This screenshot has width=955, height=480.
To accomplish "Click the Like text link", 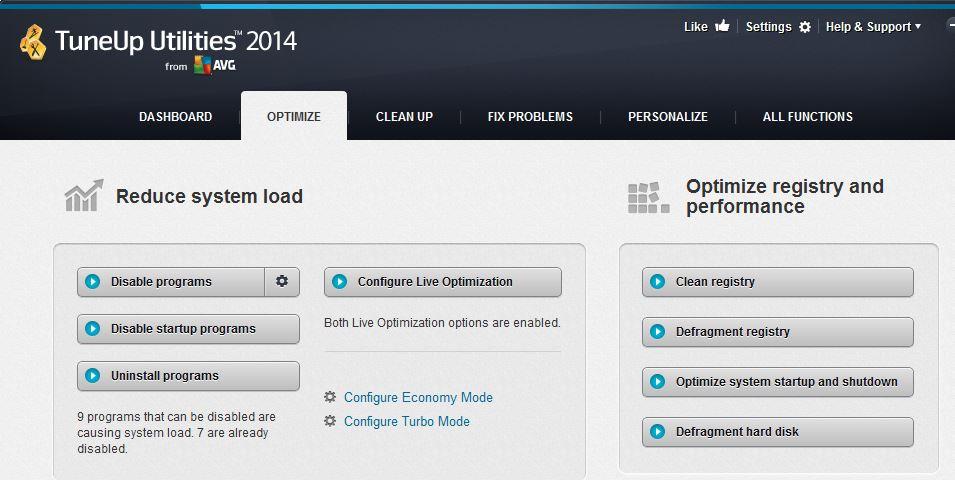I will (x=696, y=27).
